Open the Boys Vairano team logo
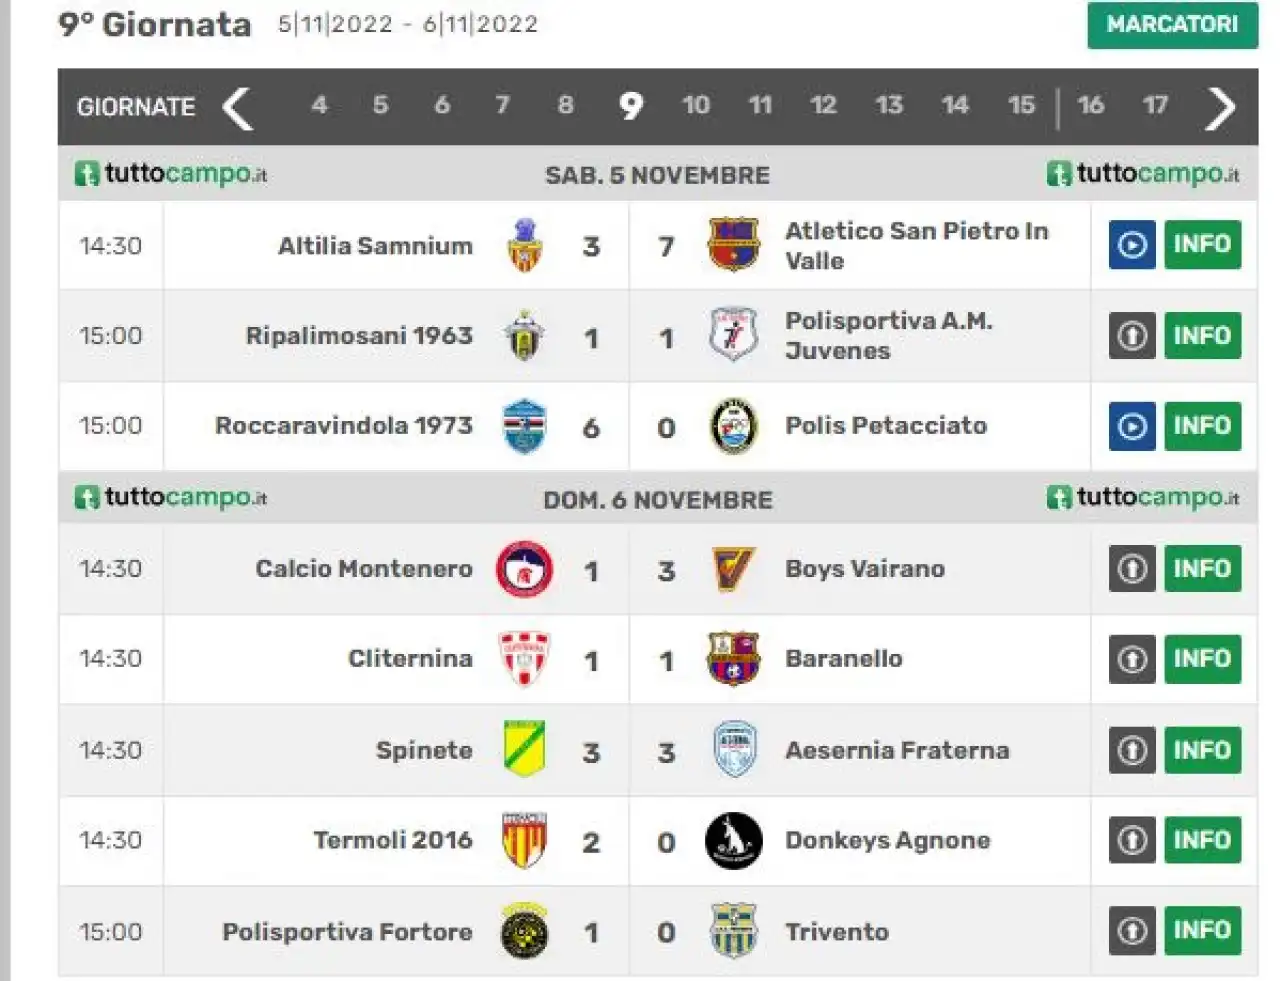Screen dimensions: 1280x981 (x=733, y=569)
